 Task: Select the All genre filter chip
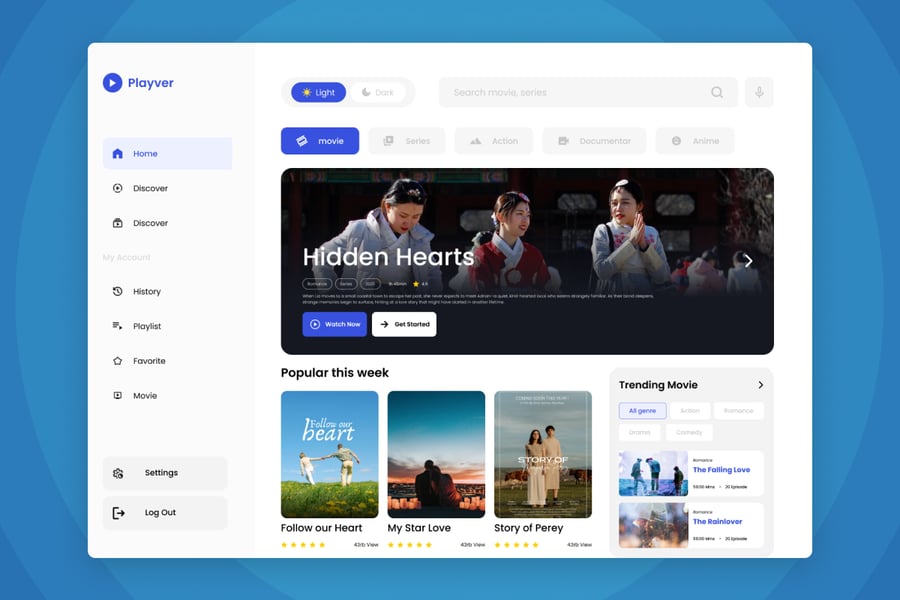[x=642, y=411]
